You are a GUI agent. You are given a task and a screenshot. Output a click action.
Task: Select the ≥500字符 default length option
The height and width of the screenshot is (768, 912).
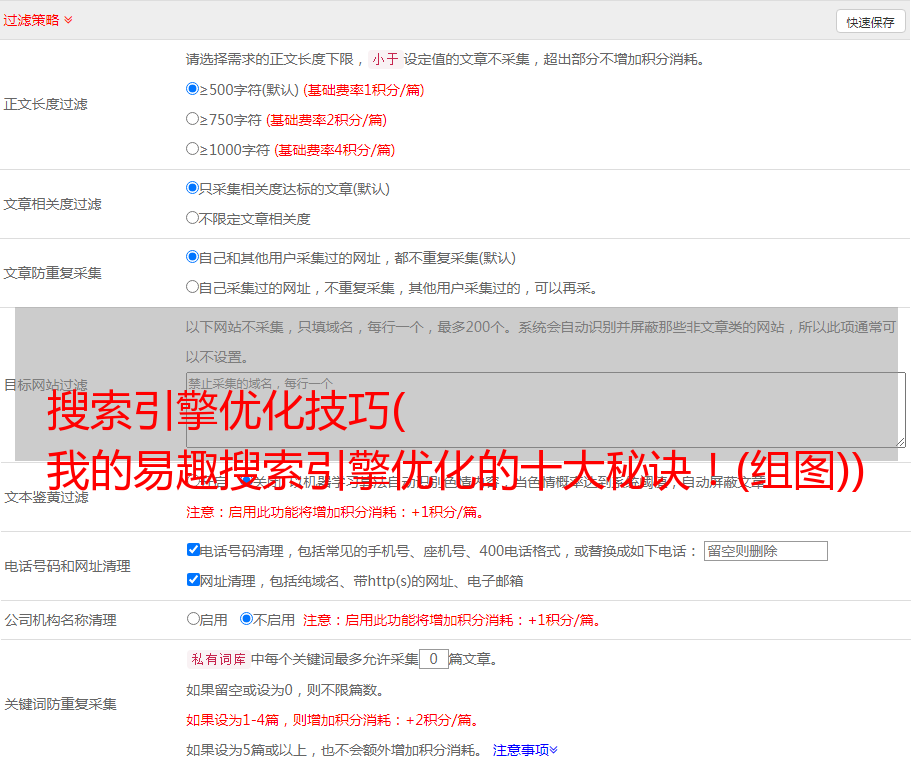[192, 89]
